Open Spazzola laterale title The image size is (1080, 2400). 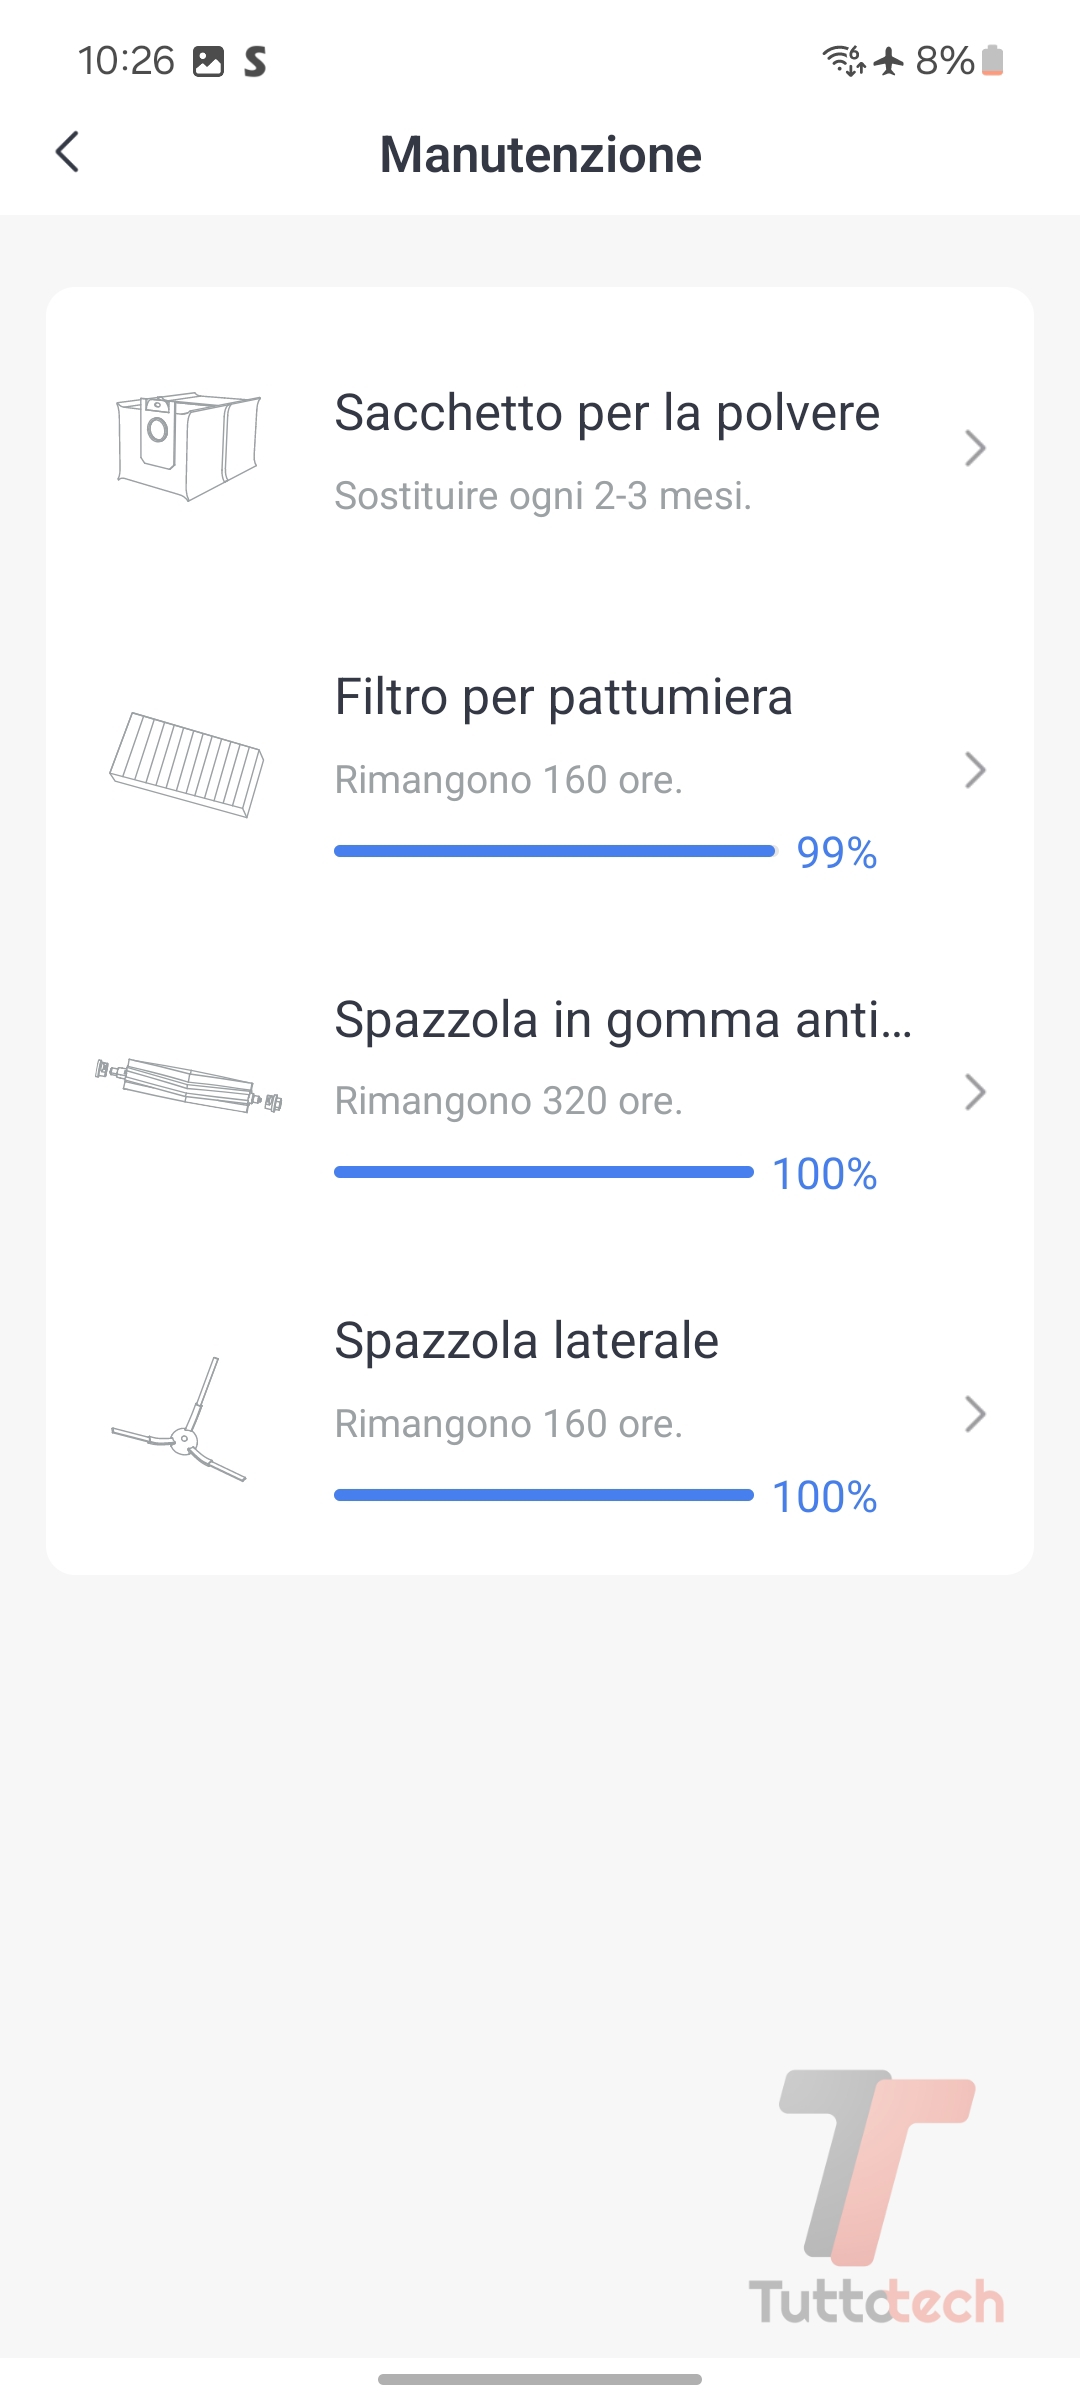526,1341
